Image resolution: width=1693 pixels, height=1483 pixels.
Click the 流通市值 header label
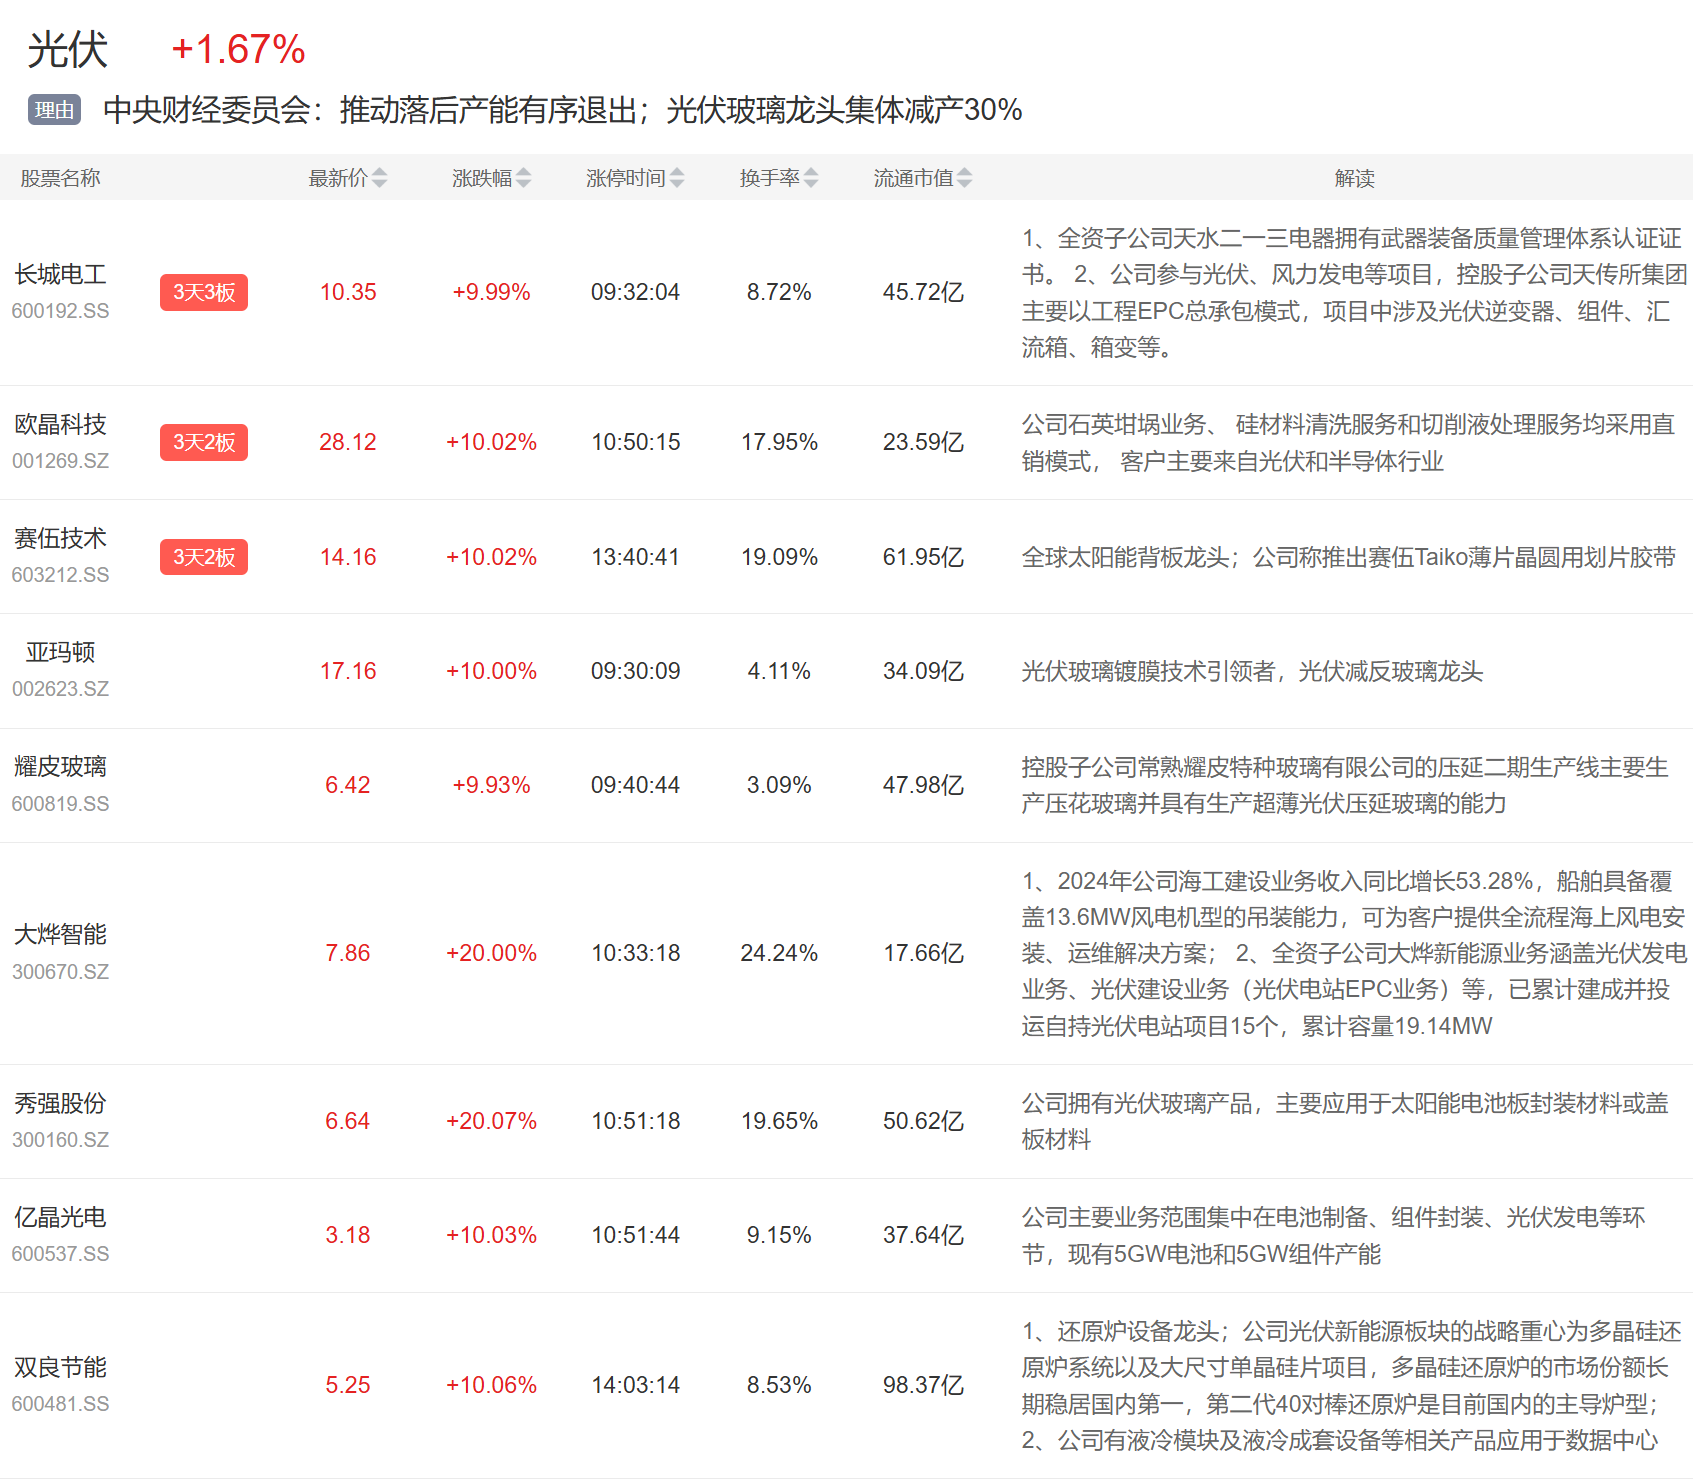(x=914, y=178)
